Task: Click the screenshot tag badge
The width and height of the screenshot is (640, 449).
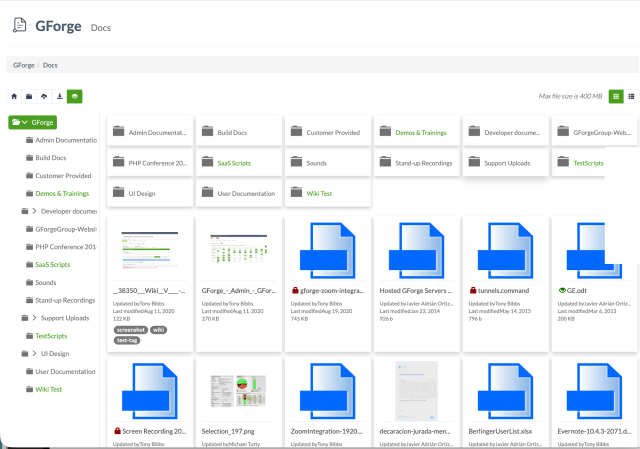Action: pyautogui.click(x=131, y=330)
